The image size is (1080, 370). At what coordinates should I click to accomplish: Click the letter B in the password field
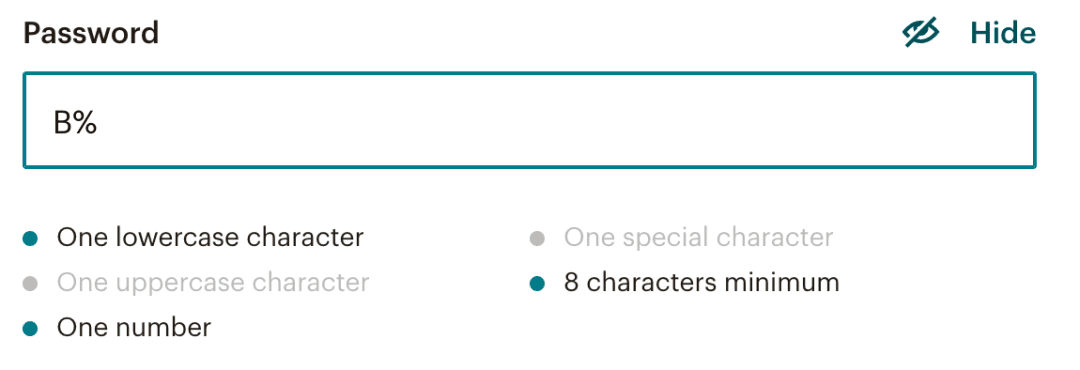[x=63, y=123]
